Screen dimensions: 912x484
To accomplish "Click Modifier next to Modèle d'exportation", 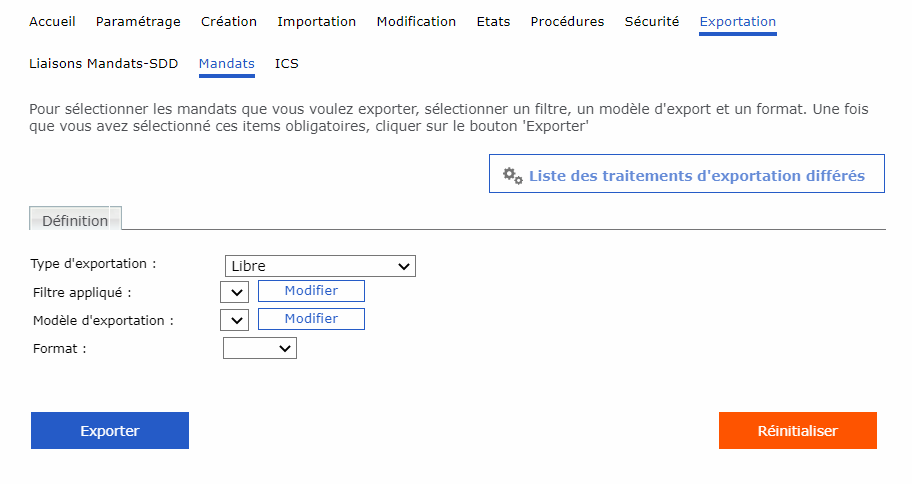I will (x=311, y=319).
